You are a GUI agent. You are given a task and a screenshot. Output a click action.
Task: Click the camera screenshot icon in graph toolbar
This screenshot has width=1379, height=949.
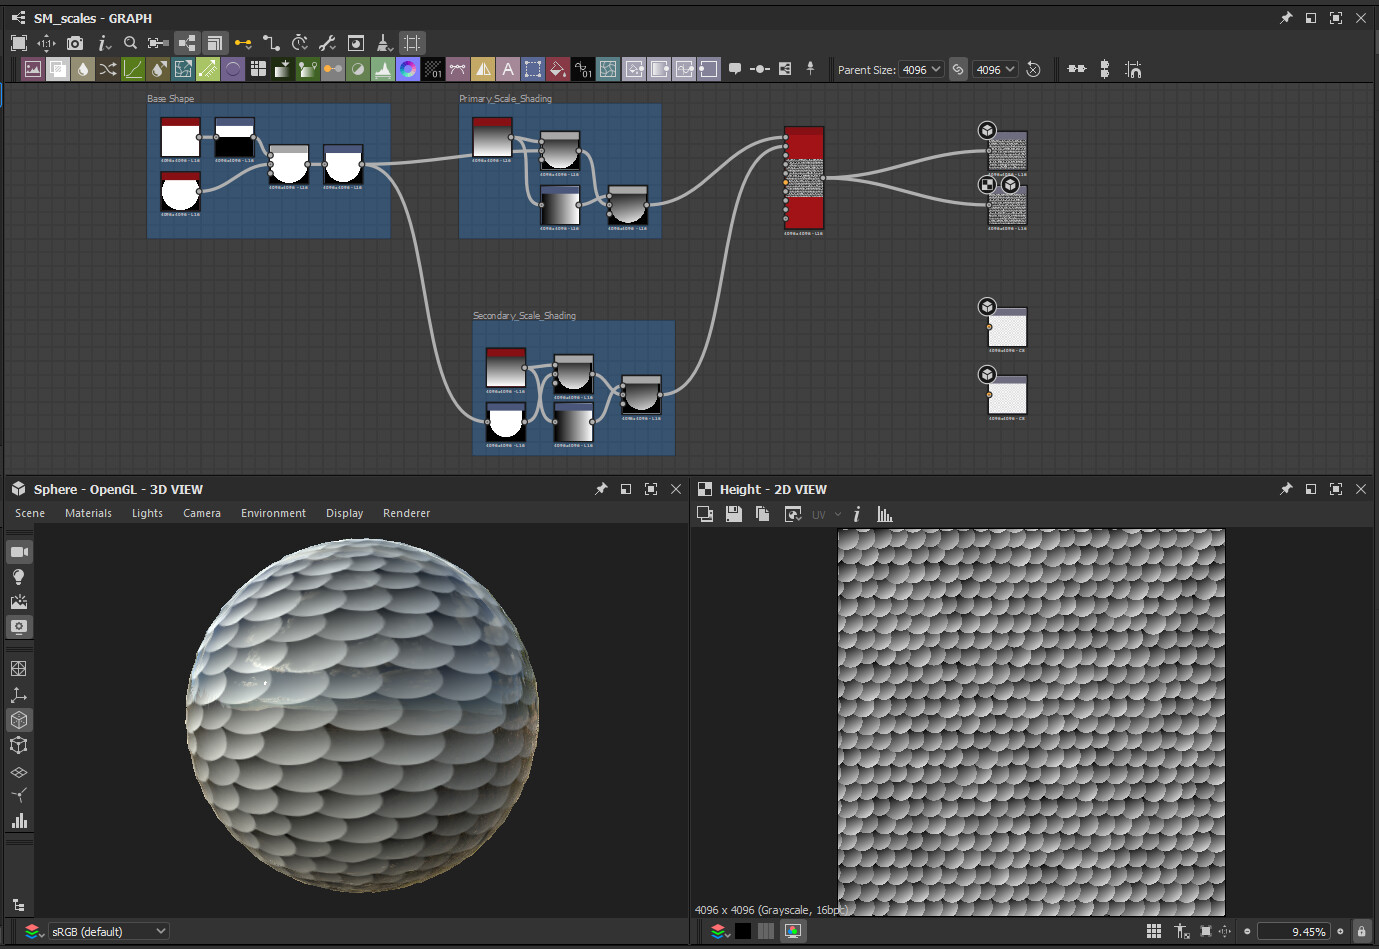(x=75, y=43)
